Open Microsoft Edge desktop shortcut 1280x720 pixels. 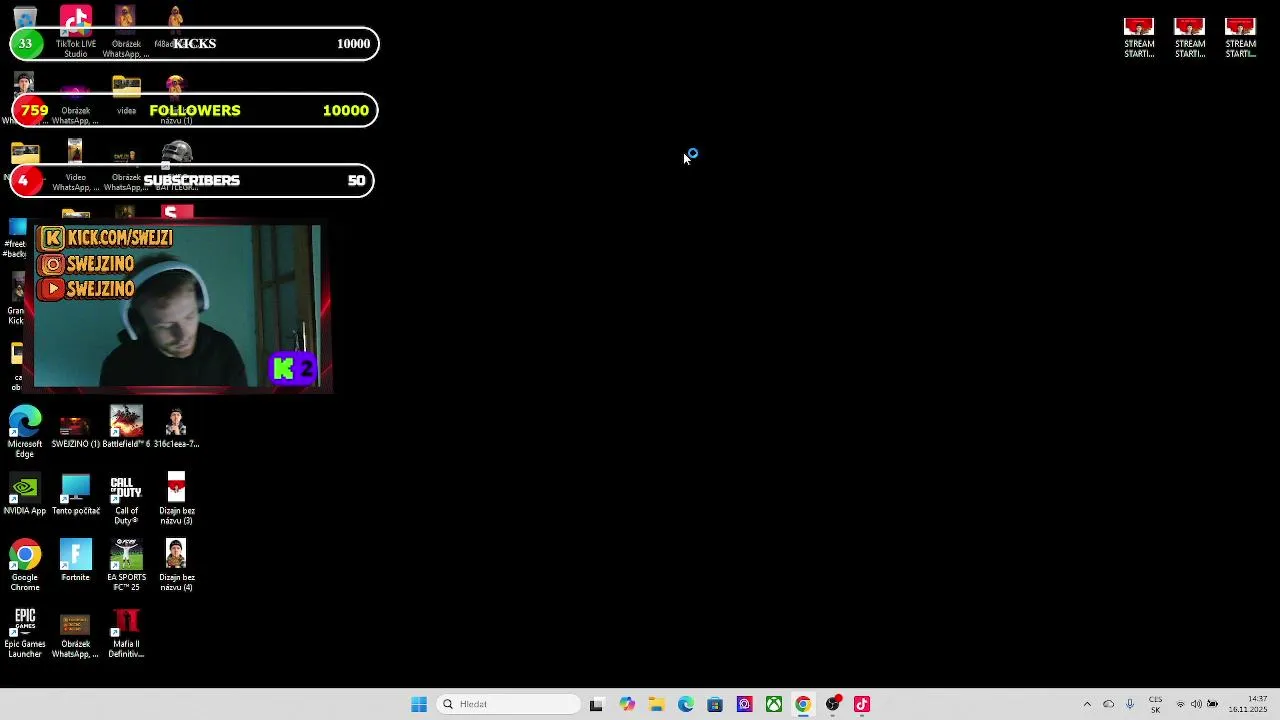tap(25, 431)
